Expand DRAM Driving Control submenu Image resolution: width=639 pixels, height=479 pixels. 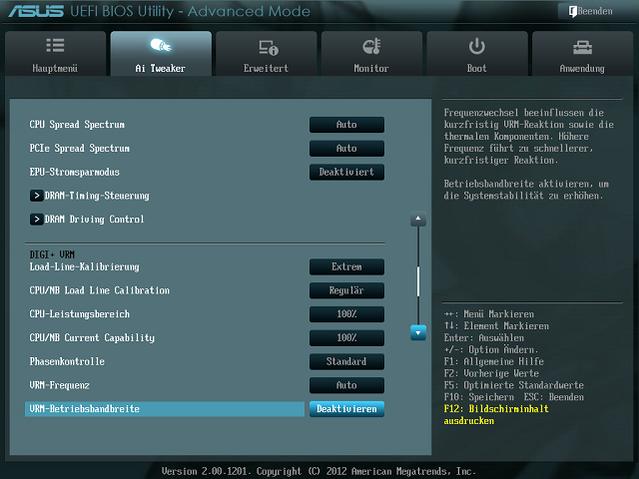tap(87, 219)
